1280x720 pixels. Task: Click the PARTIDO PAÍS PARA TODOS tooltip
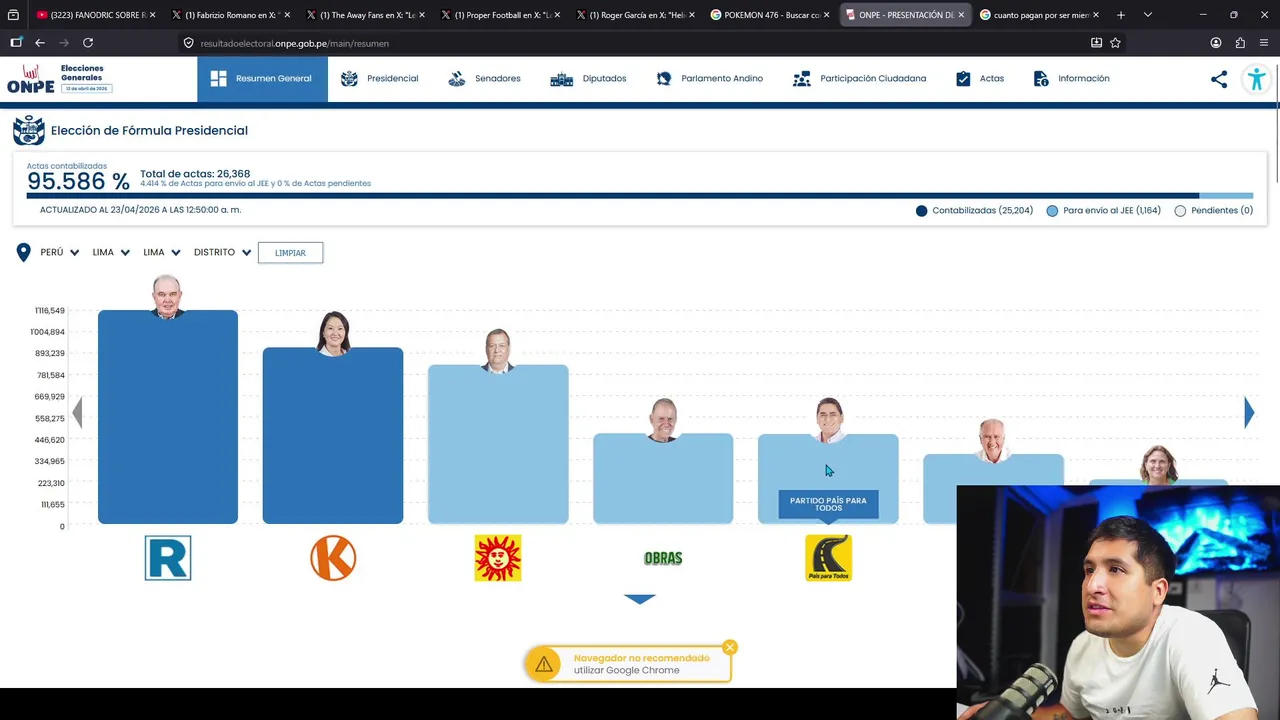pos(828,504)
